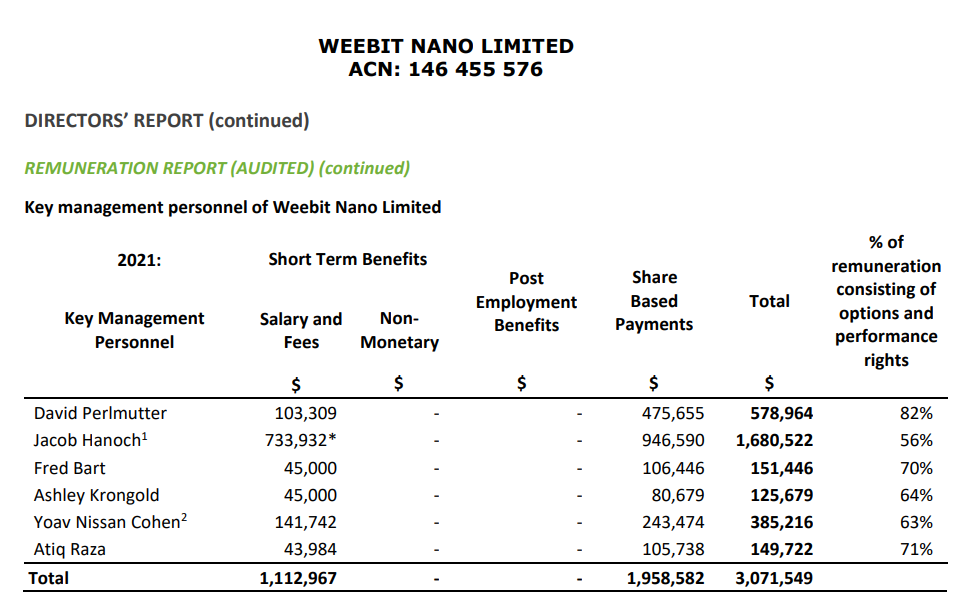Click Ashley Krongold's share based payment 80,679

pos(677,495)
